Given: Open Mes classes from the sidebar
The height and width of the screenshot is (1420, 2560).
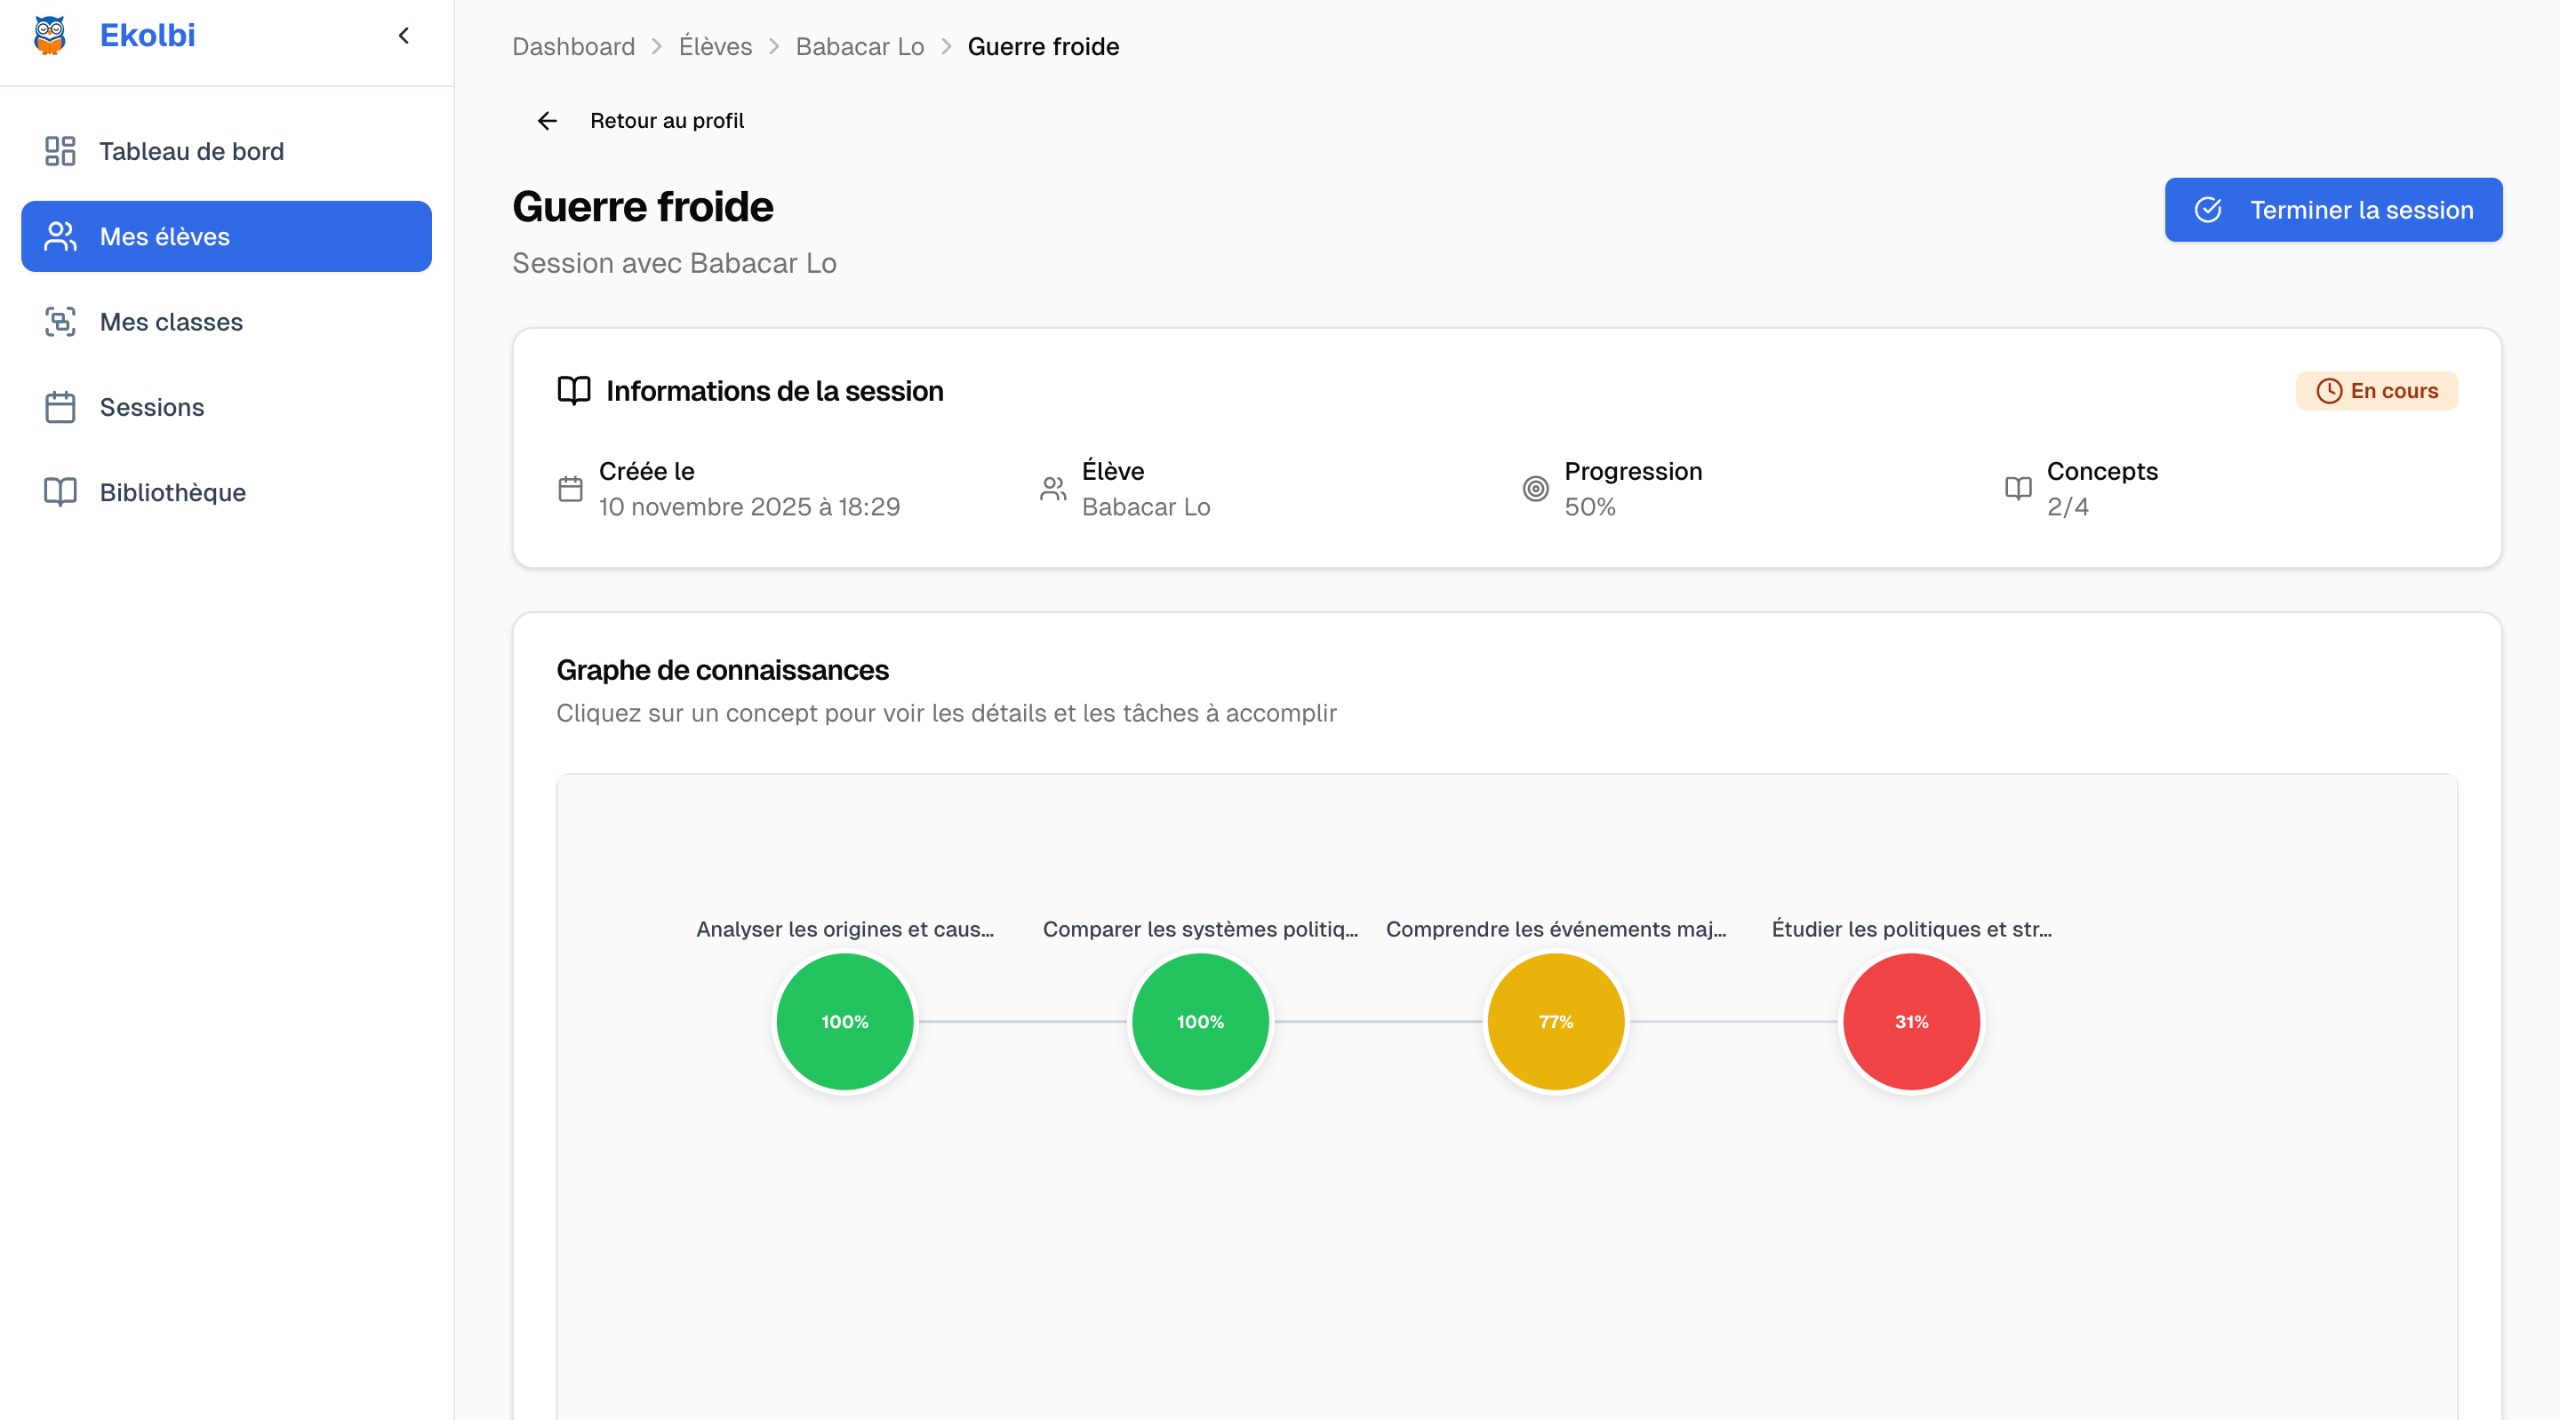Looking at the screenshot, I should pos(170,322).
